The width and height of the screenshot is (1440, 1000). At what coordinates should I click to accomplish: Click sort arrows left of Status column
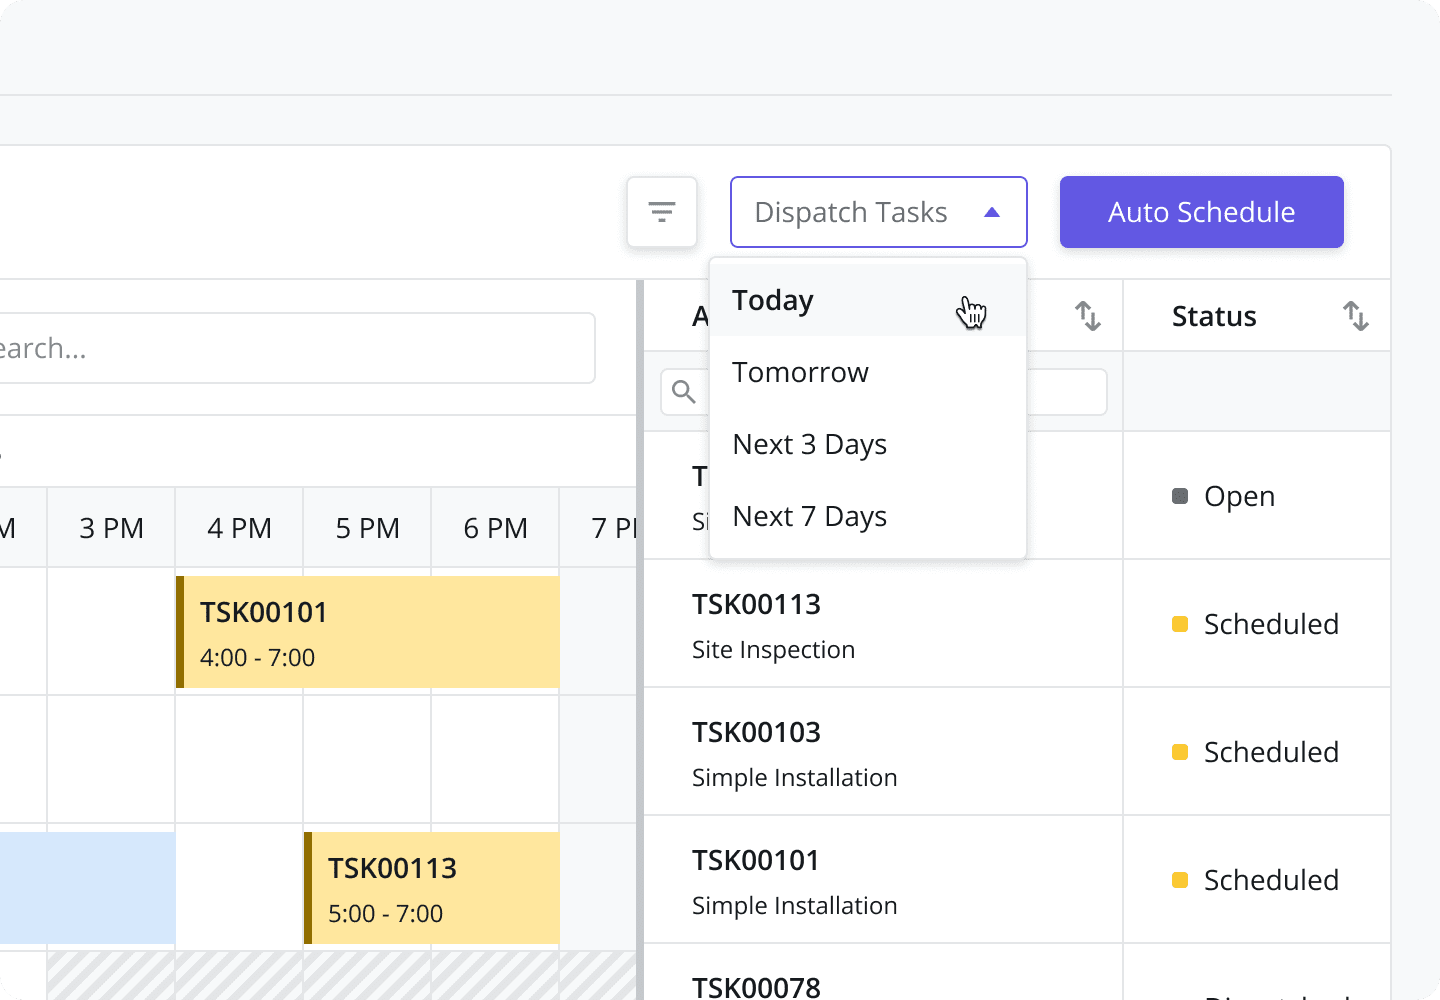1088,316
